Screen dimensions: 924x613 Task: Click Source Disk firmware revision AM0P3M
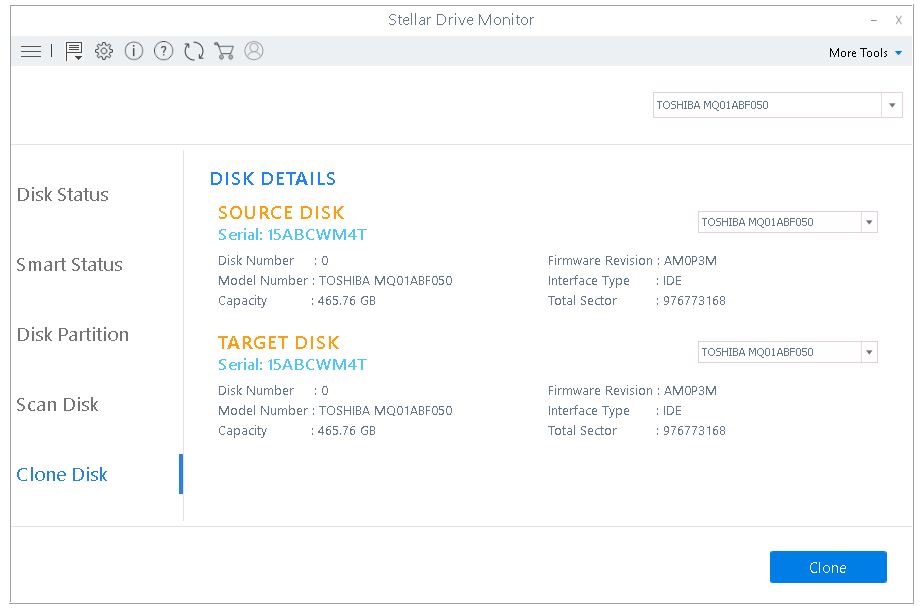point(690,261)
